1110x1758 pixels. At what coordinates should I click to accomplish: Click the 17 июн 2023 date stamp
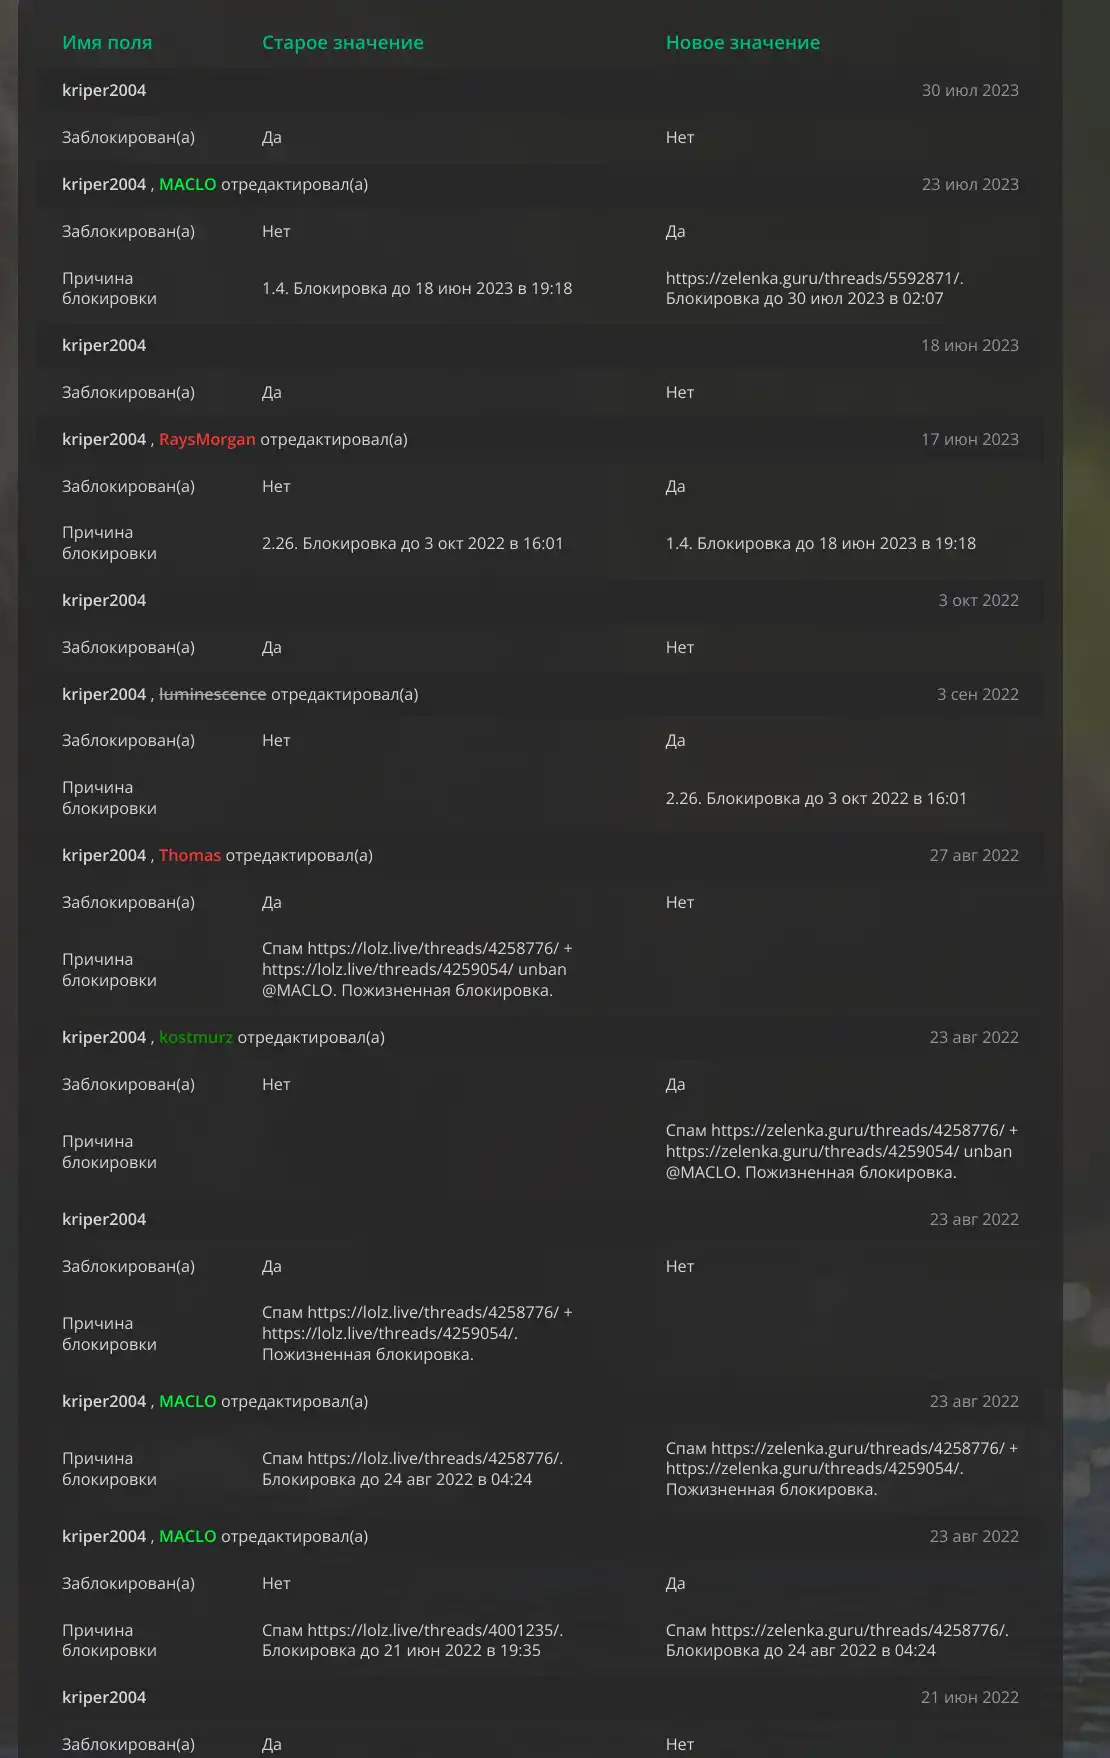tap(969, 439)
